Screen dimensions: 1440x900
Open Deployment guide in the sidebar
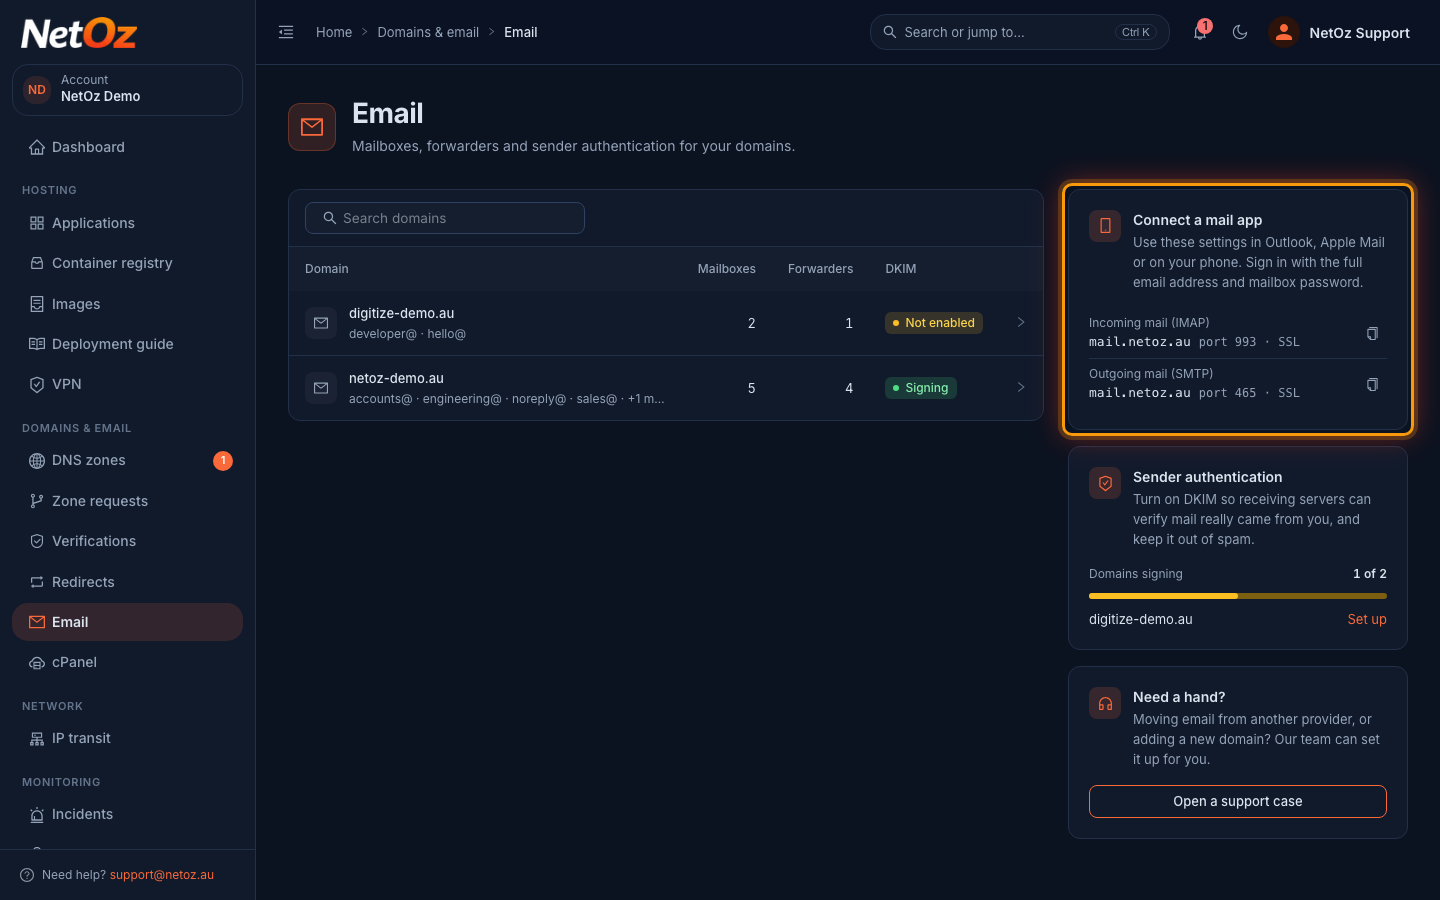tap(127, 344)
